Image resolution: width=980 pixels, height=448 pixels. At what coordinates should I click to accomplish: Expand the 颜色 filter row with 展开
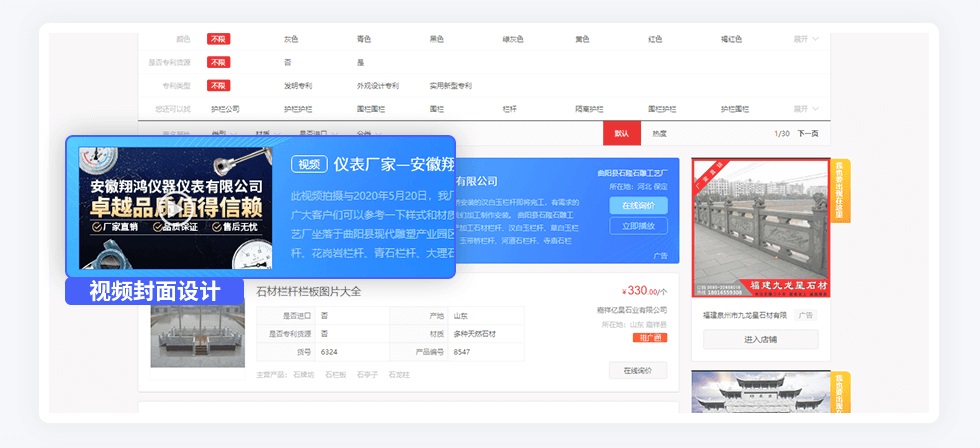(x=806, y=39)
